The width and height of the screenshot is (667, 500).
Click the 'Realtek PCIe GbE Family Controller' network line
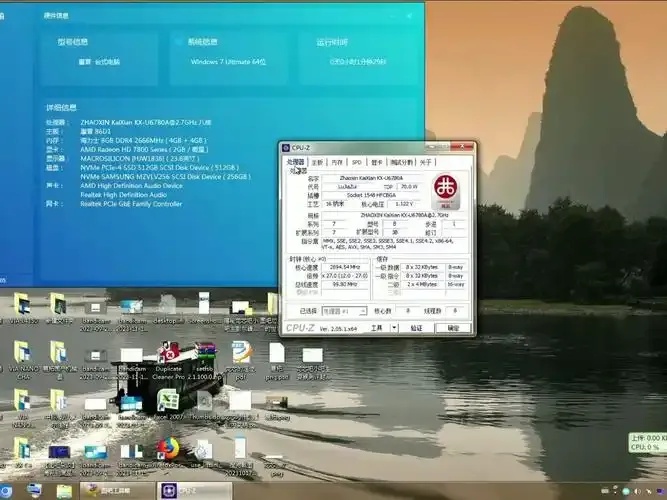131,204
